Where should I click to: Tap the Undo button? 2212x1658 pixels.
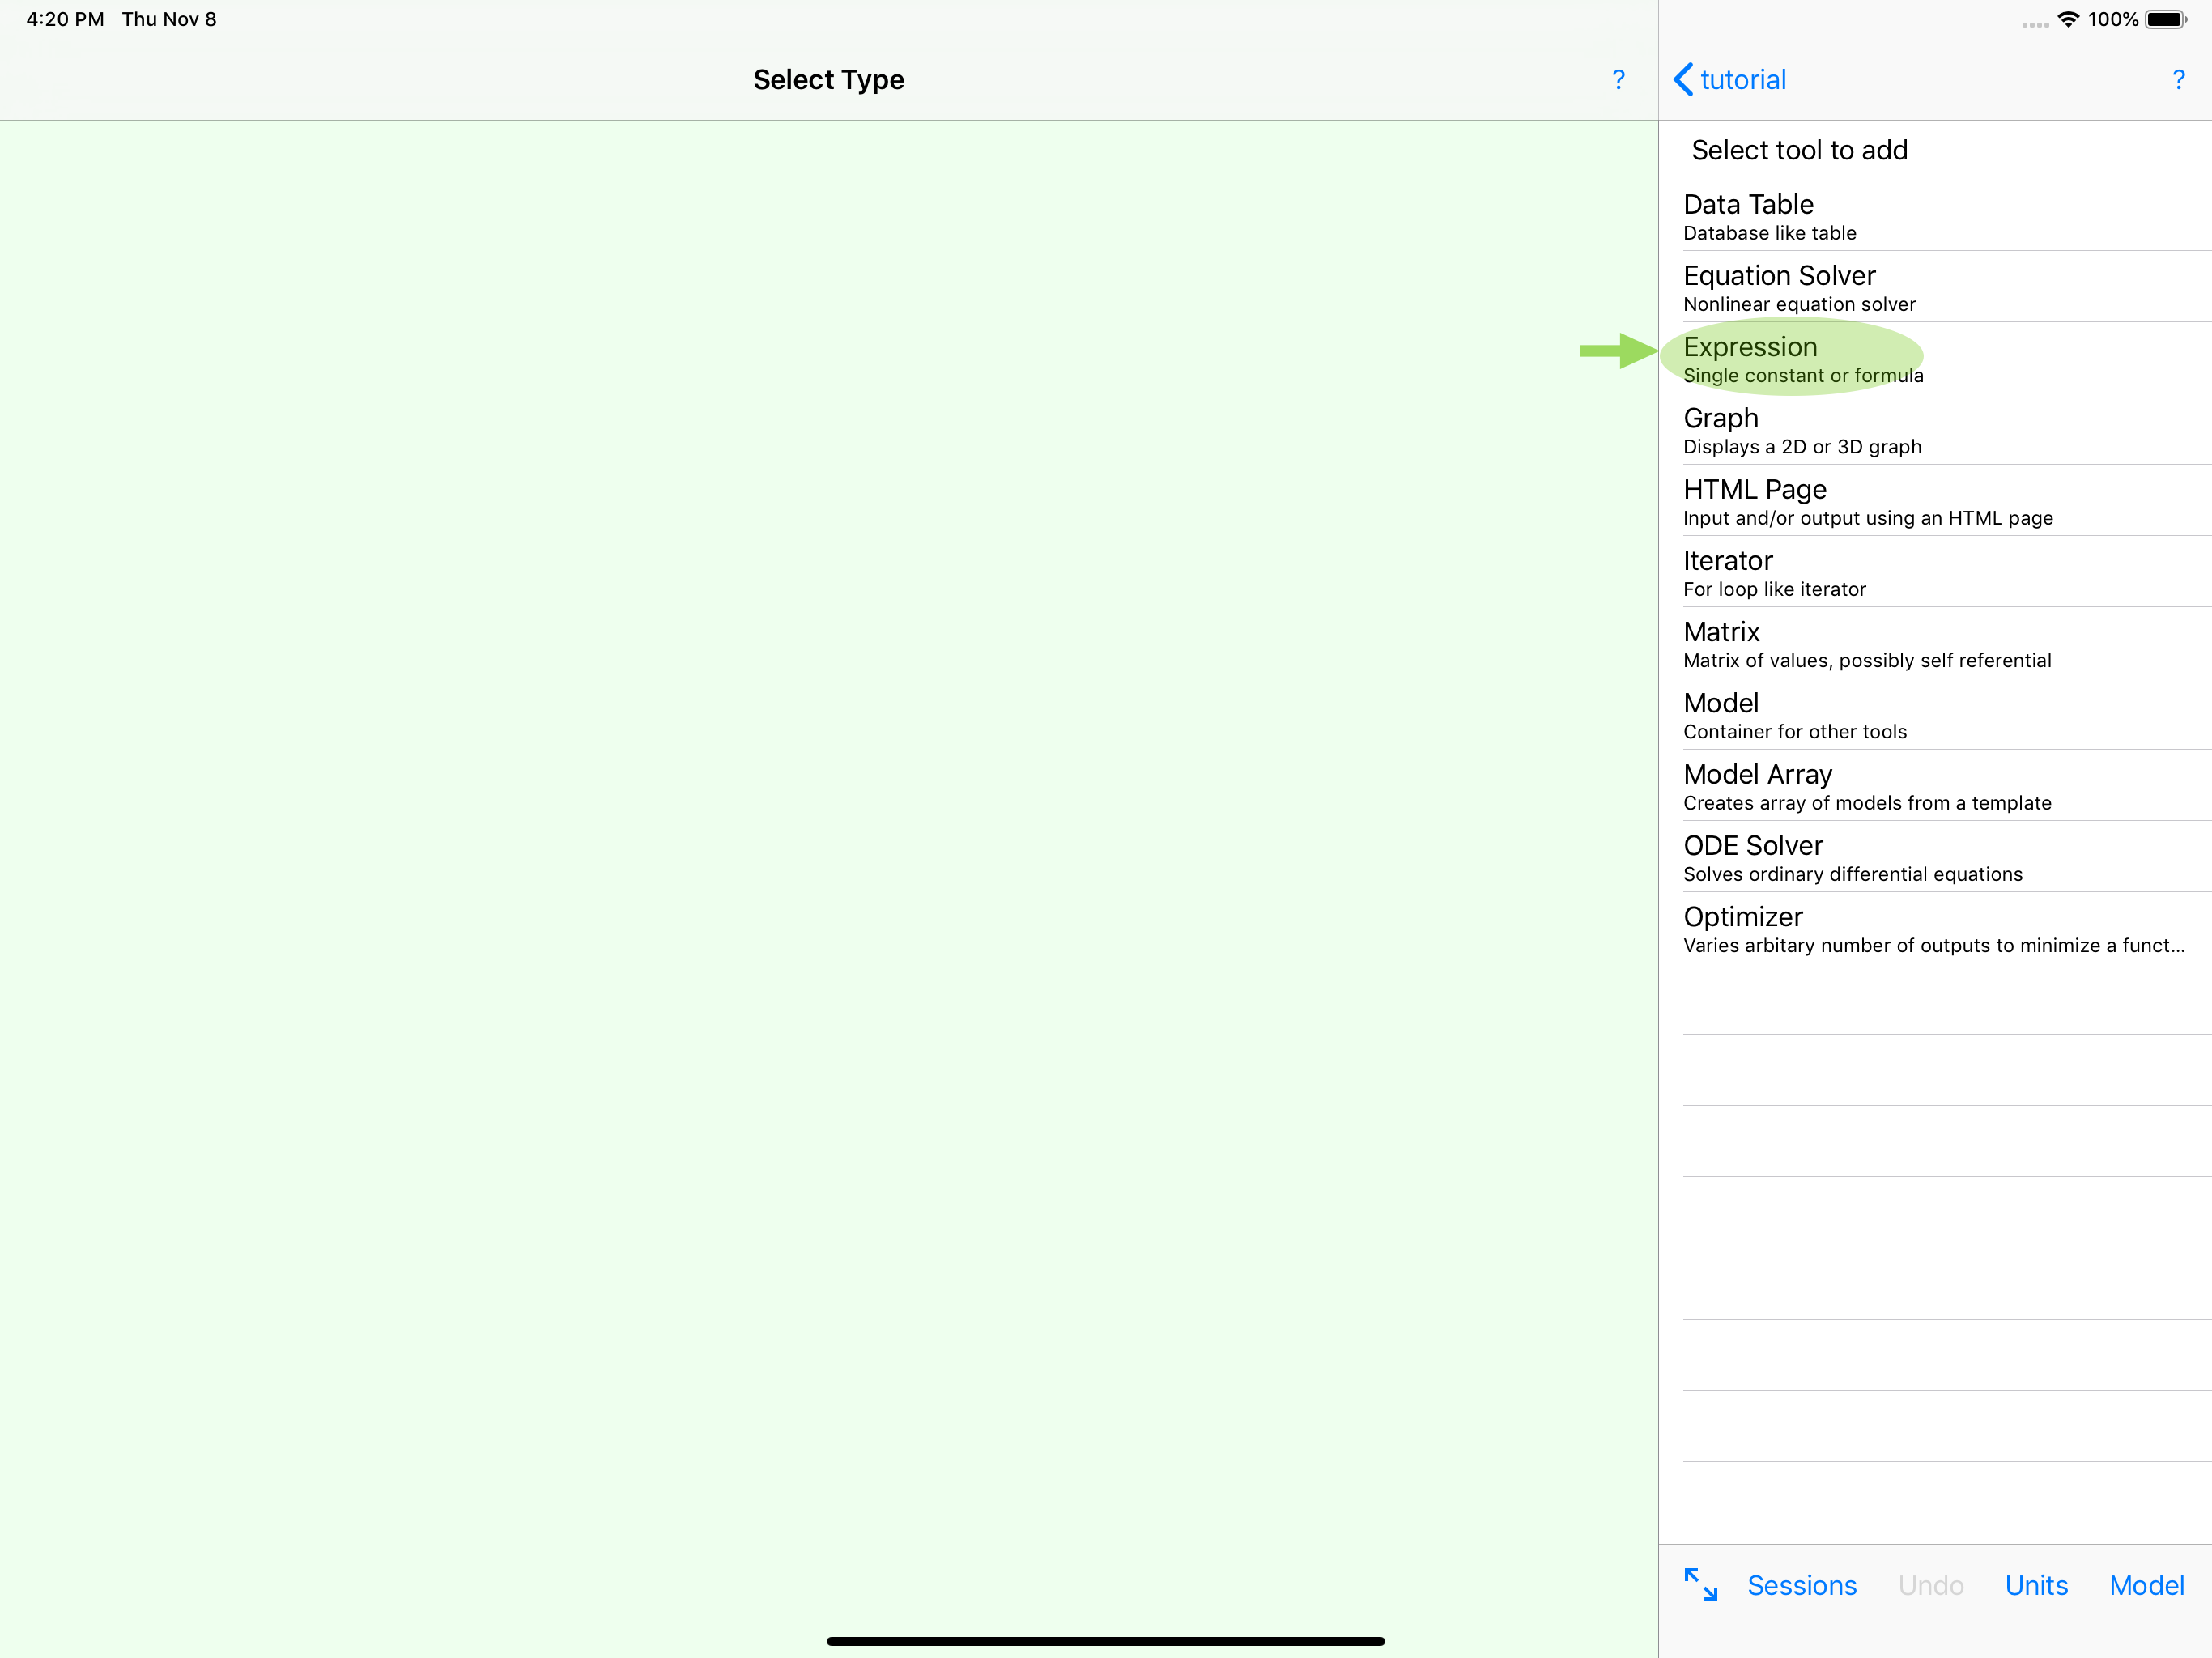pyautogui.click(x=1931, y=1585)
